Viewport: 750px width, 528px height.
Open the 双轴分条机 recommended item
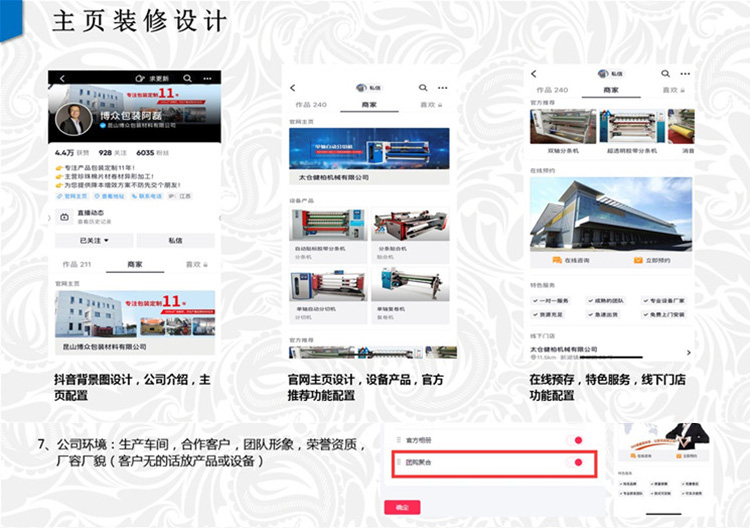pyautogui.click(x=563, y=132)
